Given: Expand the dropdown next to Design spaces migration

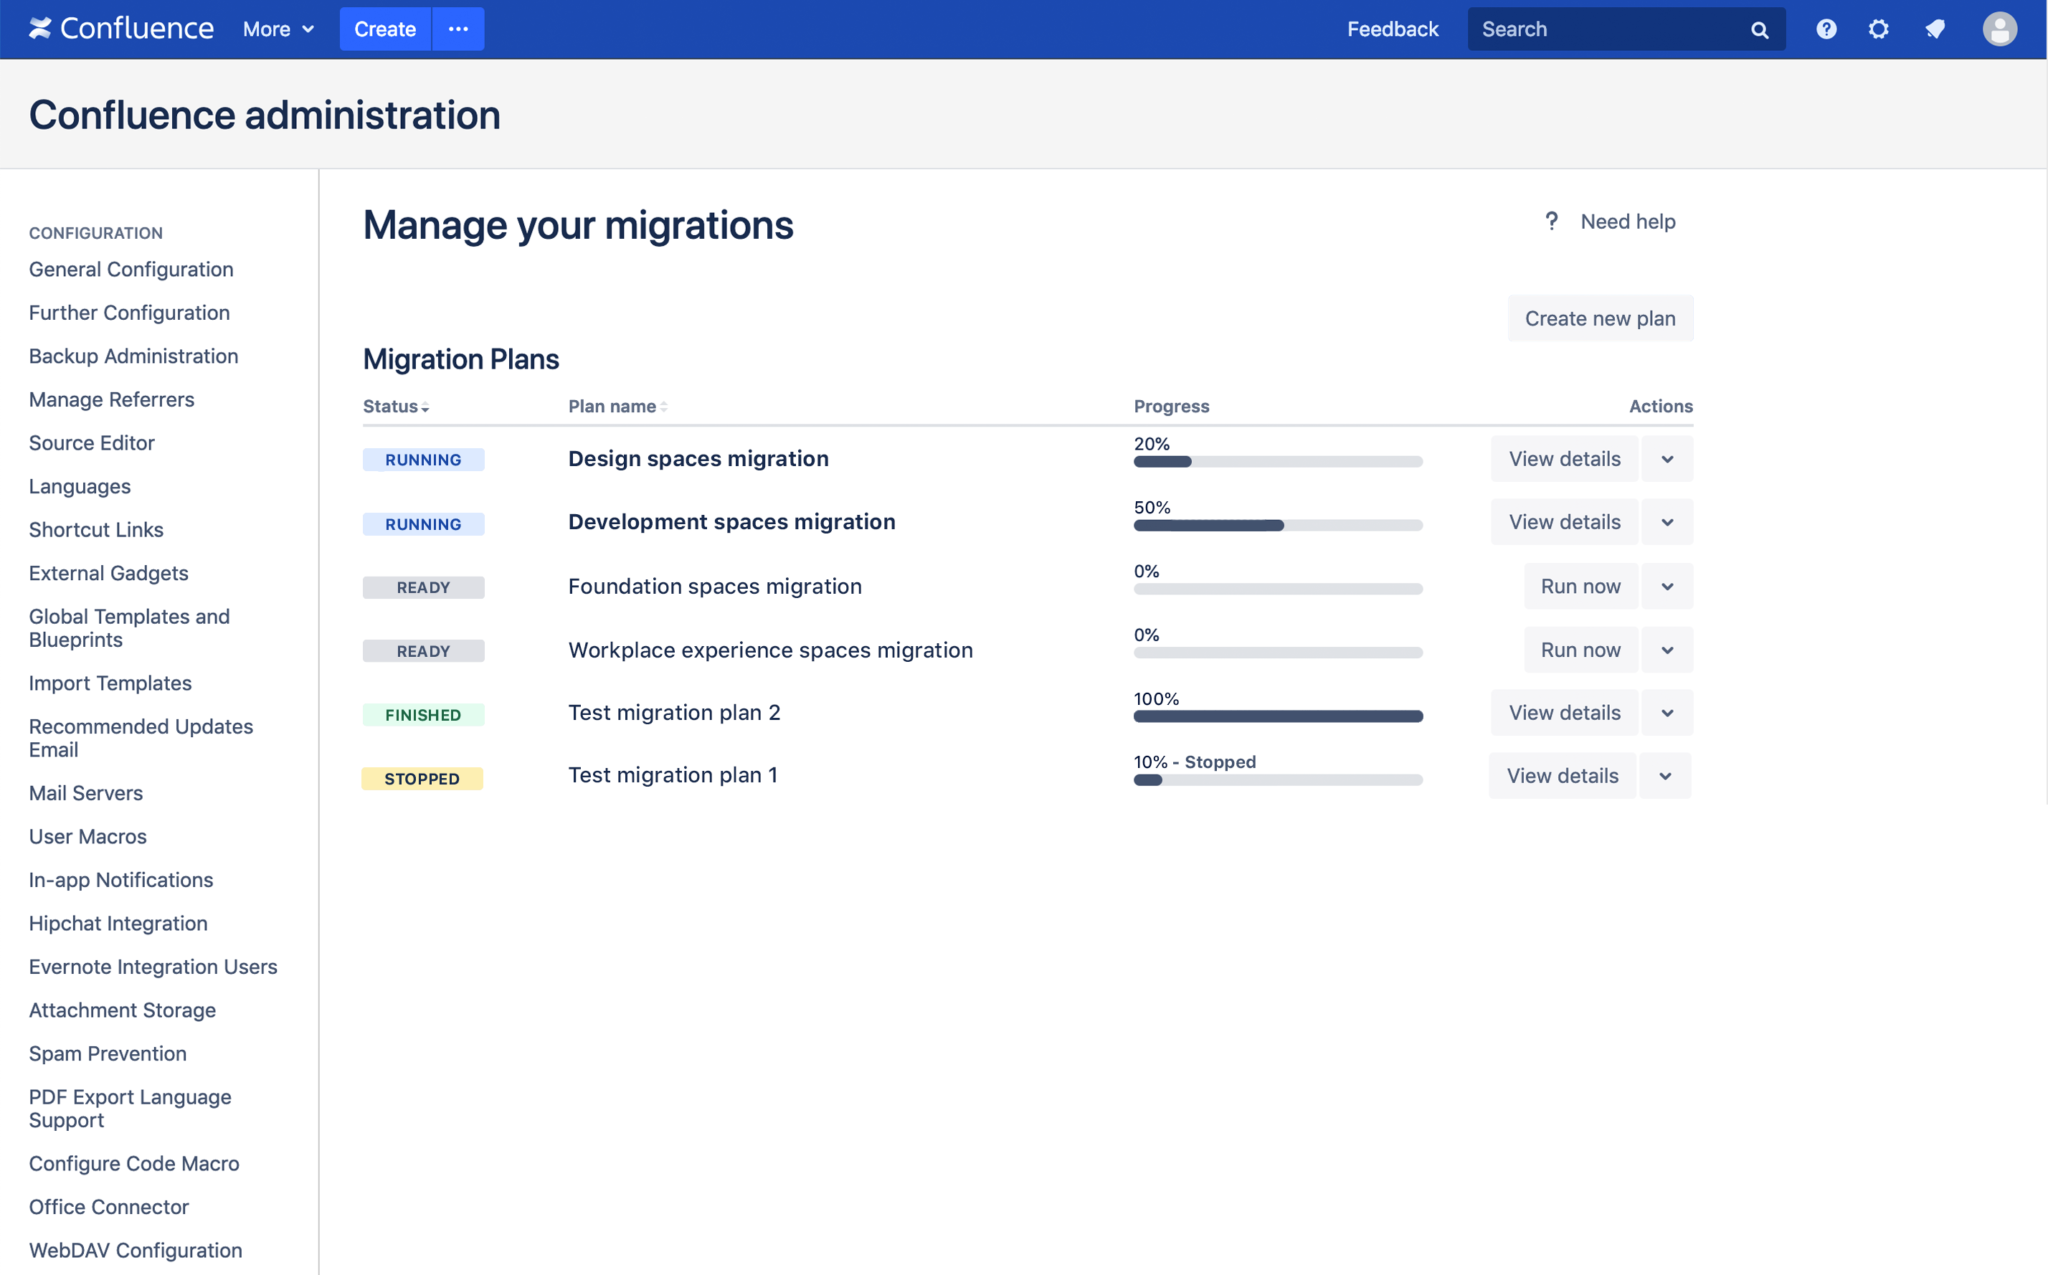Looking at the screenshot, I should (x=1666, y=458).
